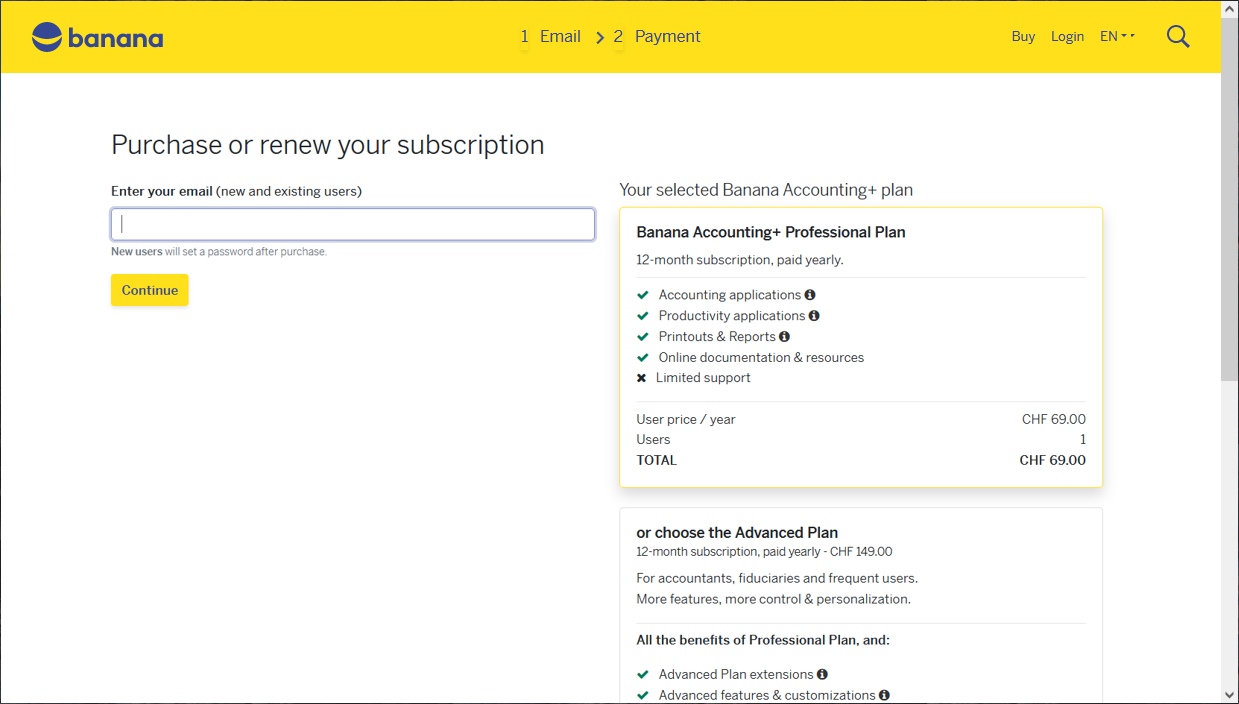Open the Buy page from the navigation
The height and width of the screenshot is (704, 1239).
pyautogui.click(x=1023, y=36)
